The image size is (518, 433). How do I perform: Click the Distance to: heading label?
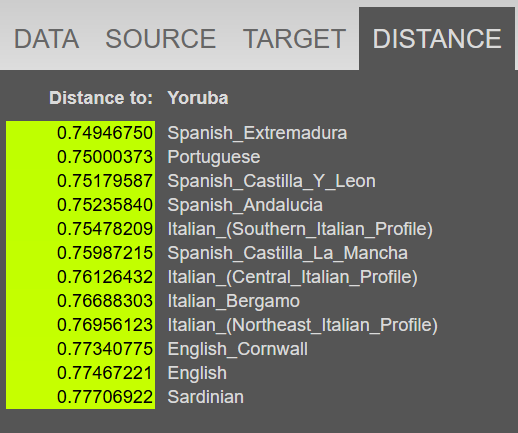101,98
